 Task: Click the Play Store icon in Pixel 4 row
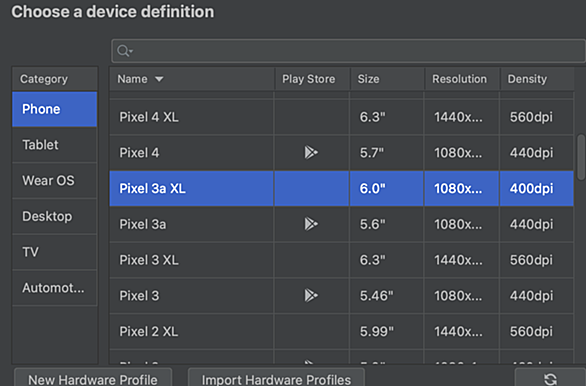tap(311, 152)
